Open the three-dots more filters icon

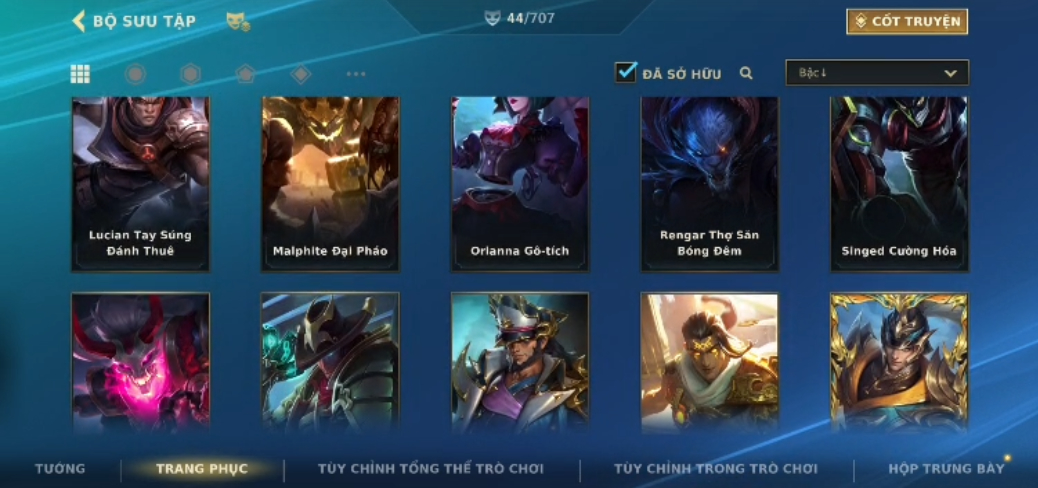tap(356, 73)
